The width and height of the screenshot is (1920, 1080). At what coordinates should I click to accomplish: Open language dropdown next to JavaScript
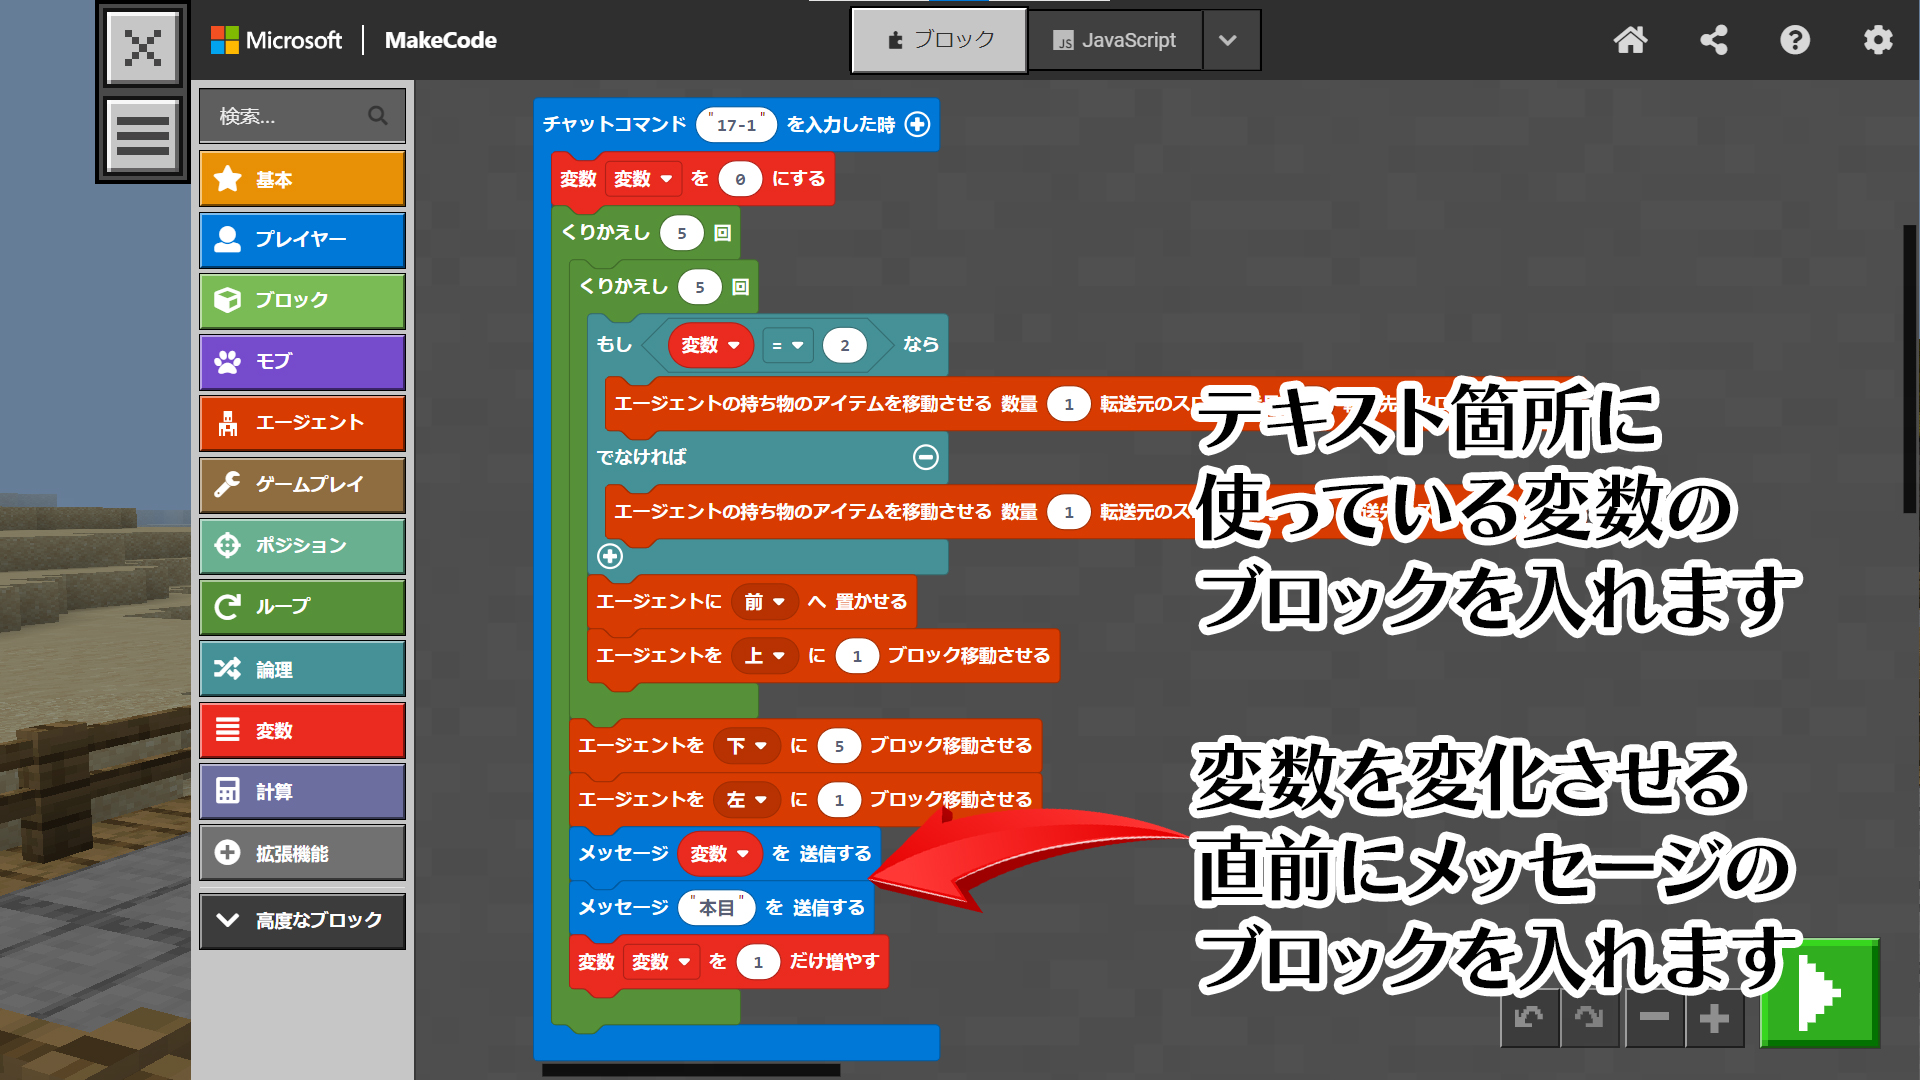(x=1229, y=40)
